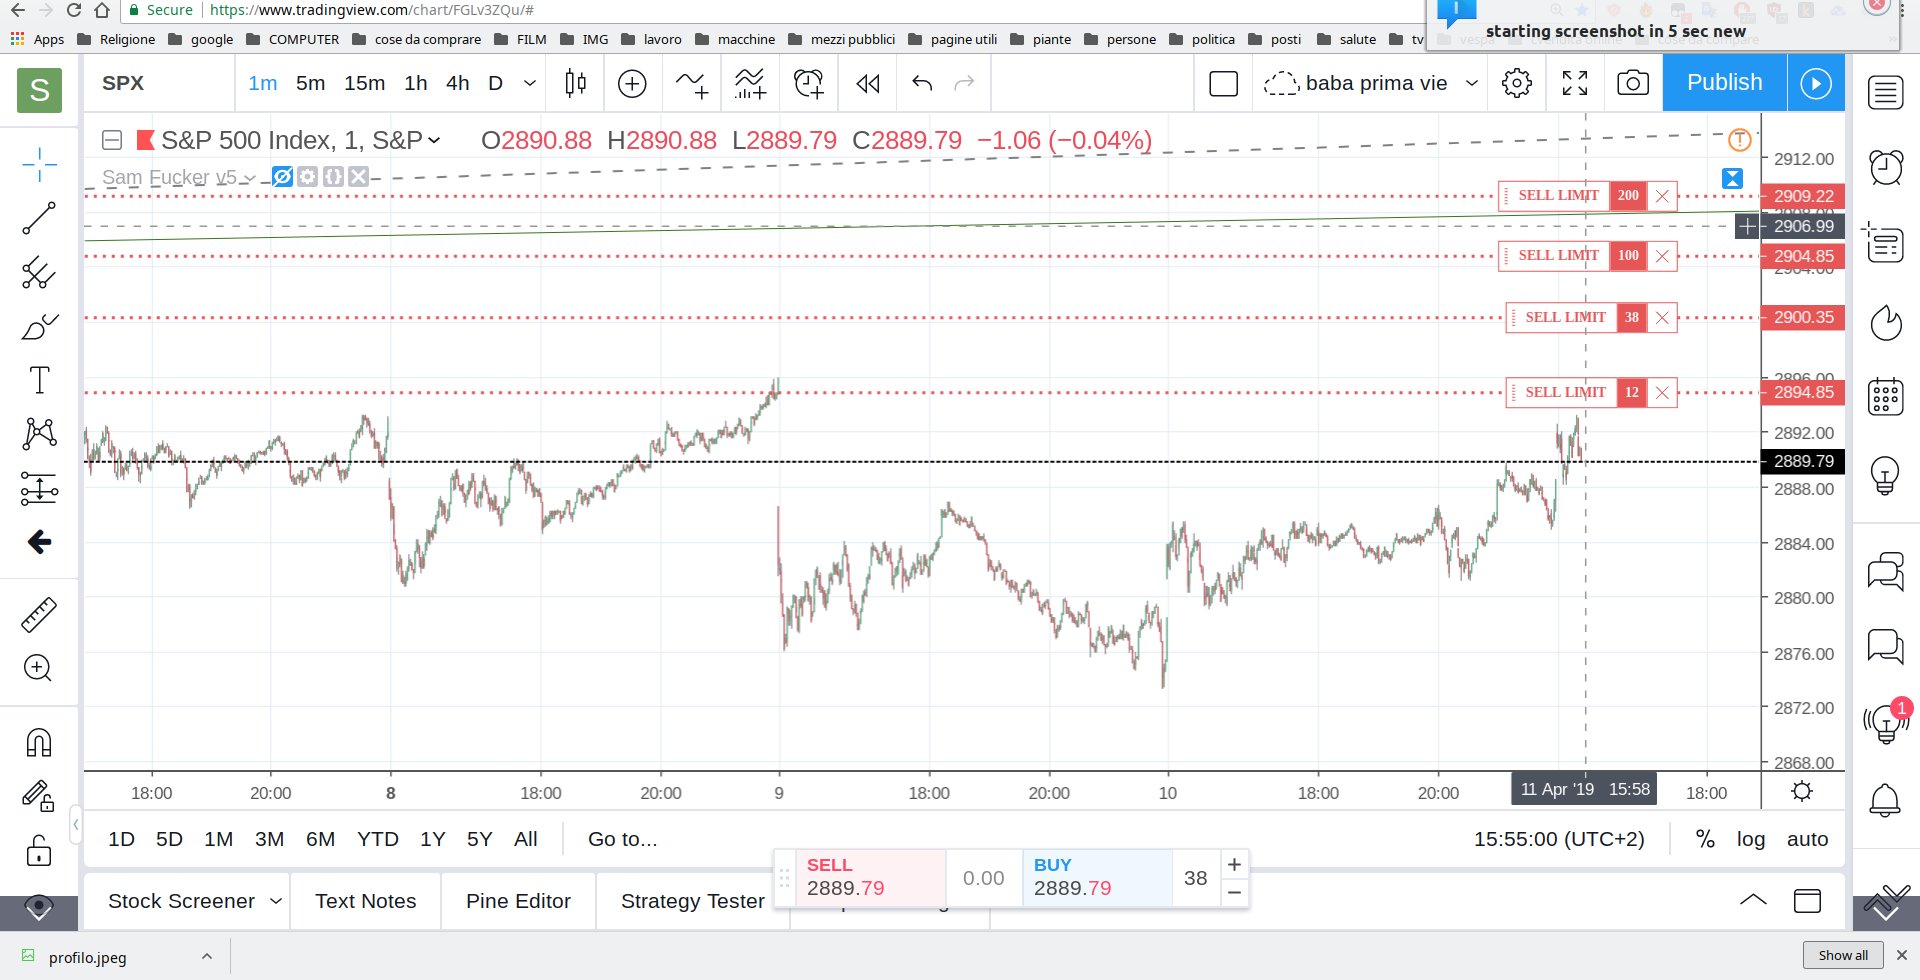1920x980 pixels.
Task: Take a chart snapshot with the camera
Action: click(1633, 83)
